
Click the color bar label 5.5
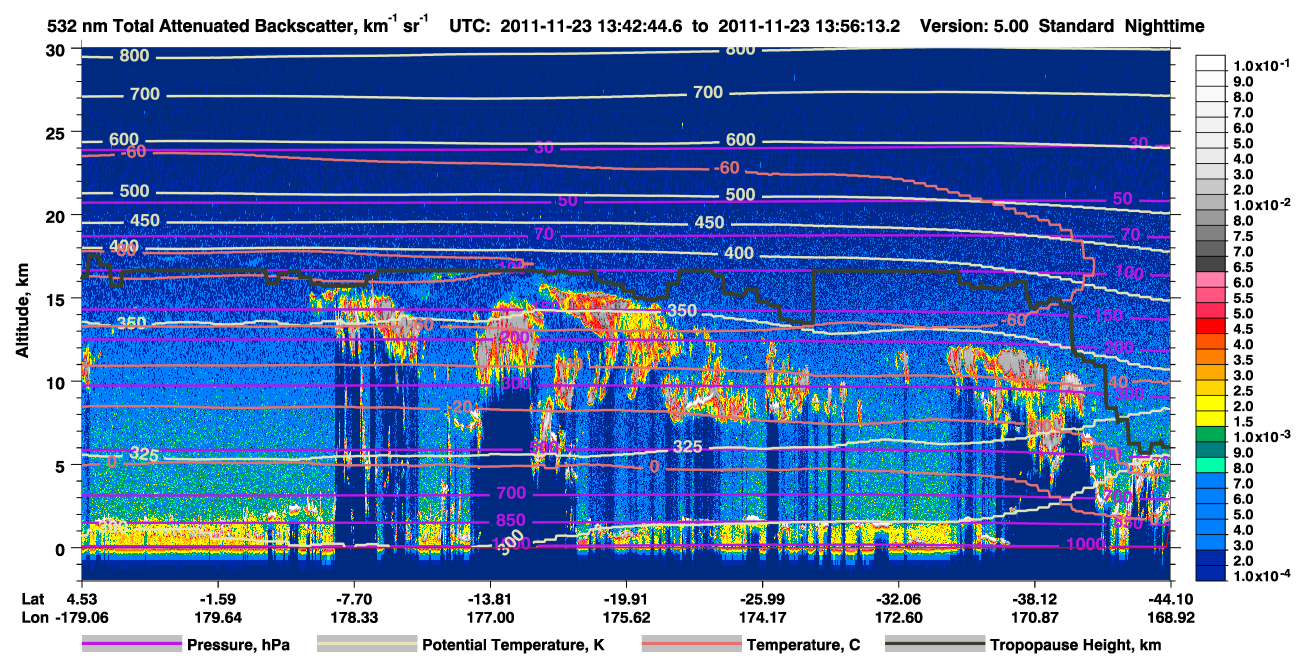[1245, 298]
